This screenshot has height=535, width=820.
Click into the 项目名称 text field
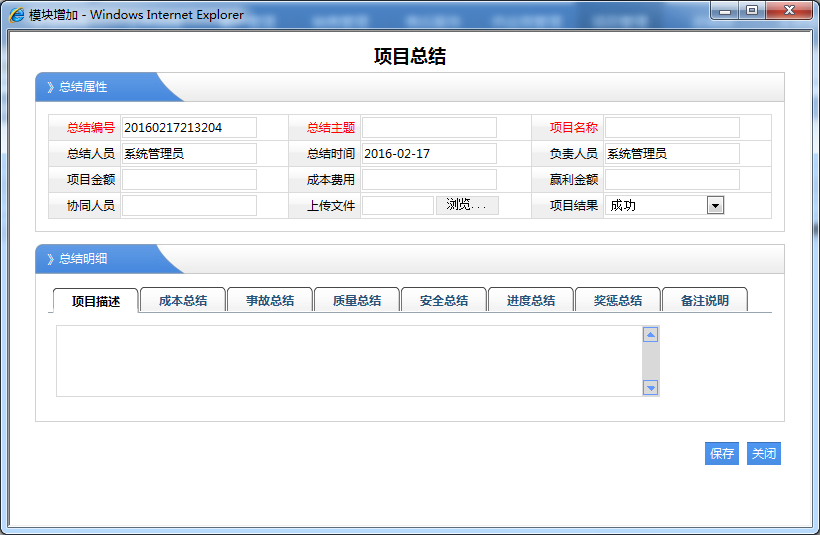672,127
